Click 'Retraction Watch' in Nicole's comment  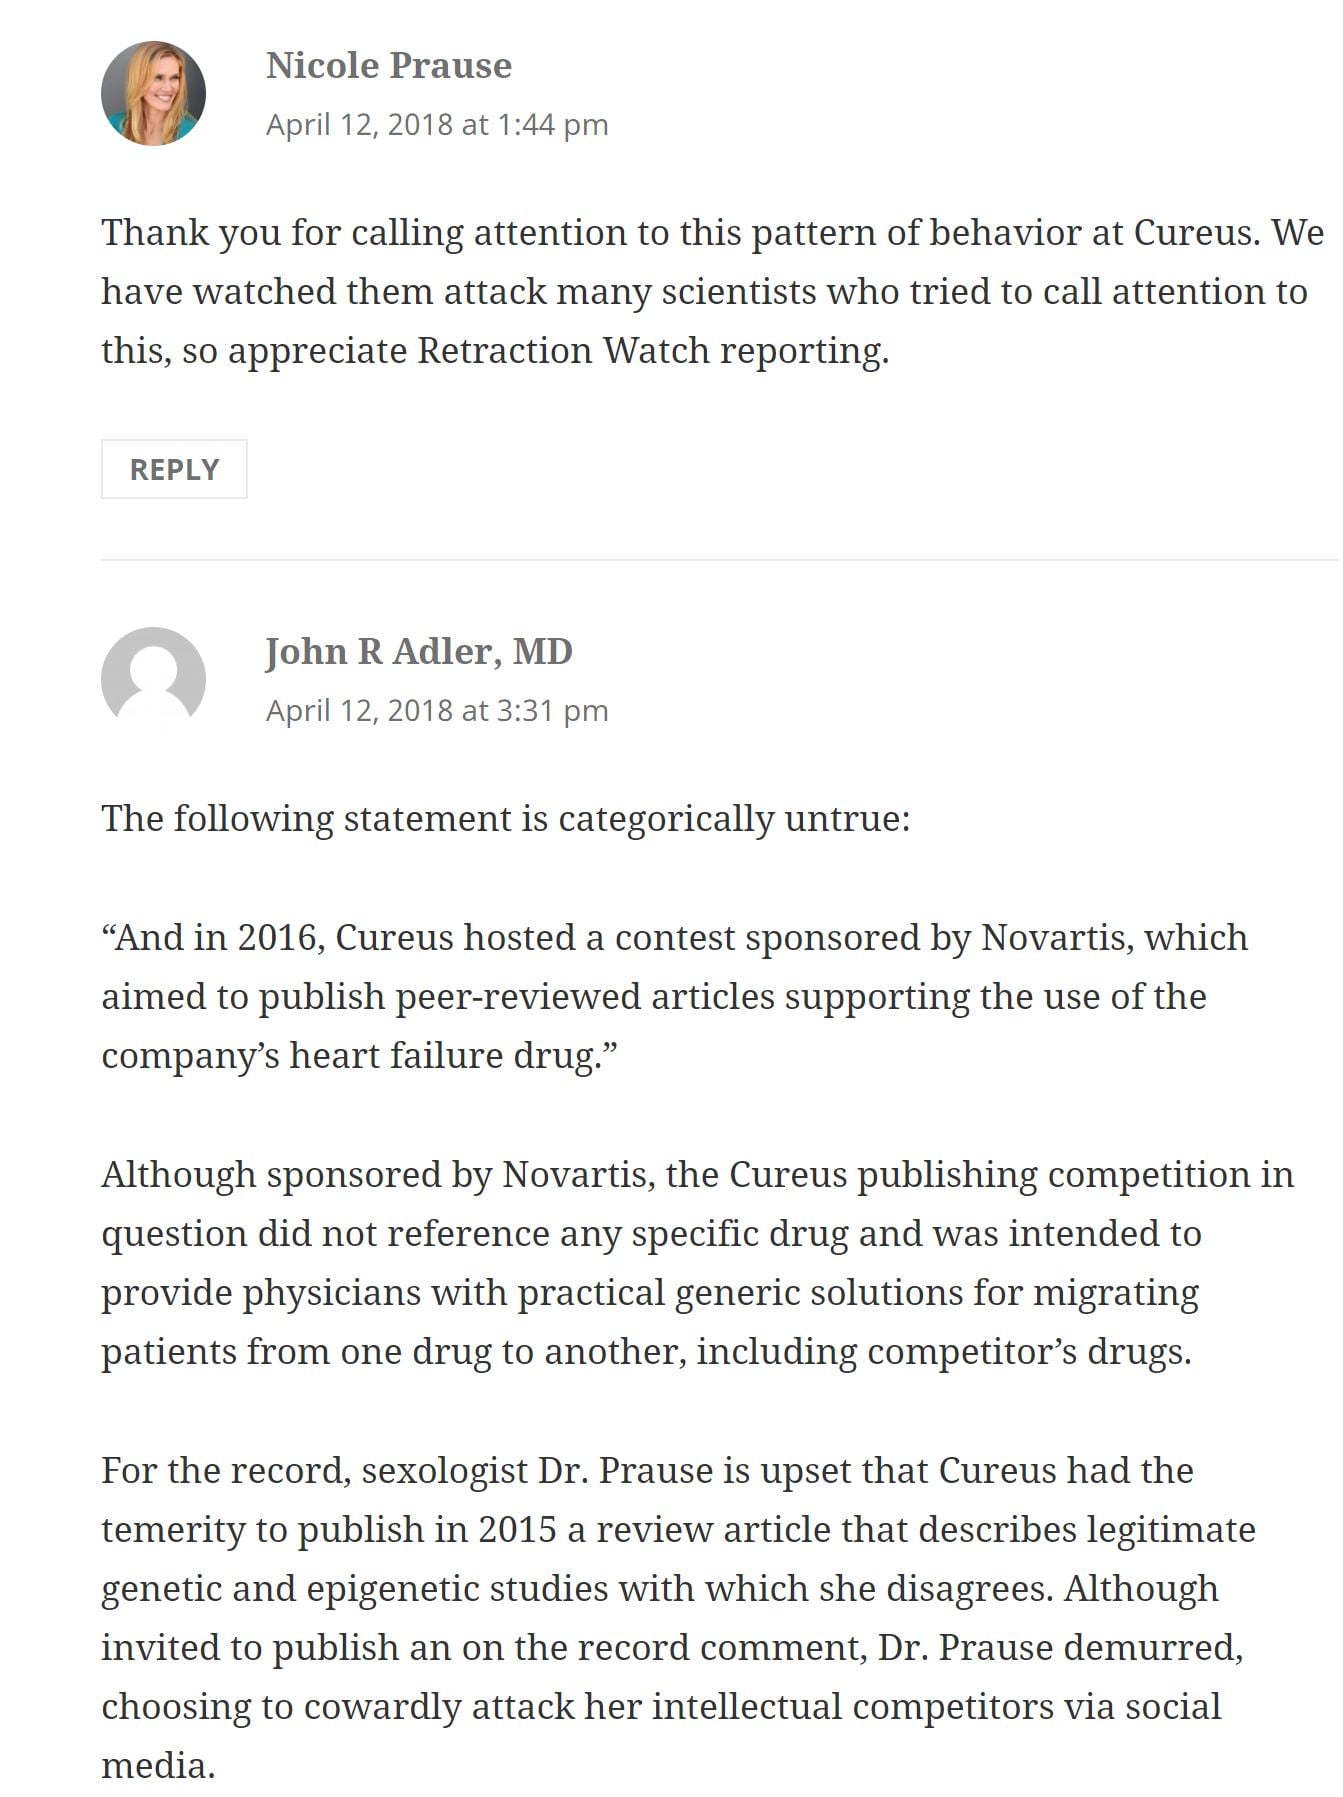tap(563, 351)
